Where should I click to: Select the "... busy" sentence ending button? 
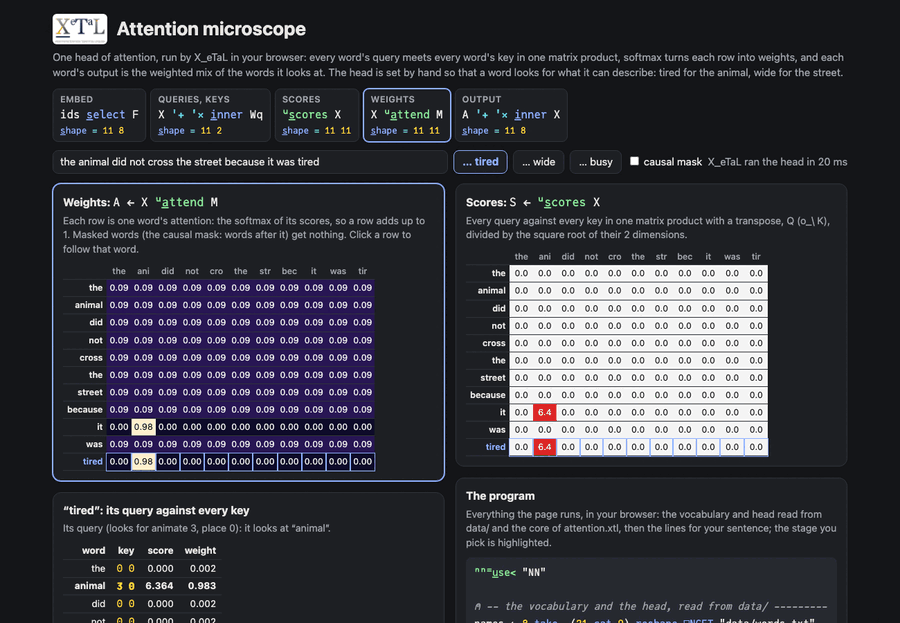pyautogui.click(x=595, y=162)
